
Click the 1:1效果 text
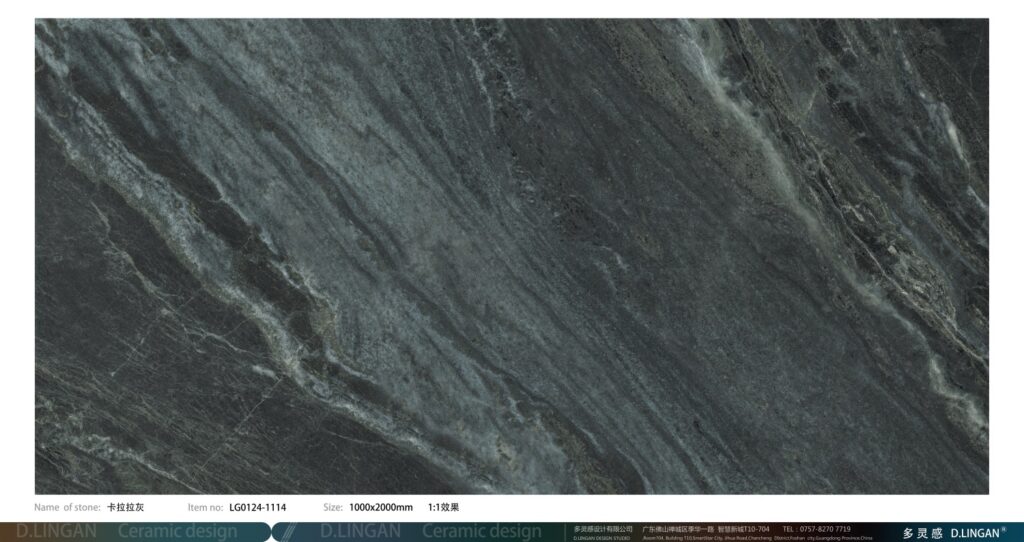(443, 508)
